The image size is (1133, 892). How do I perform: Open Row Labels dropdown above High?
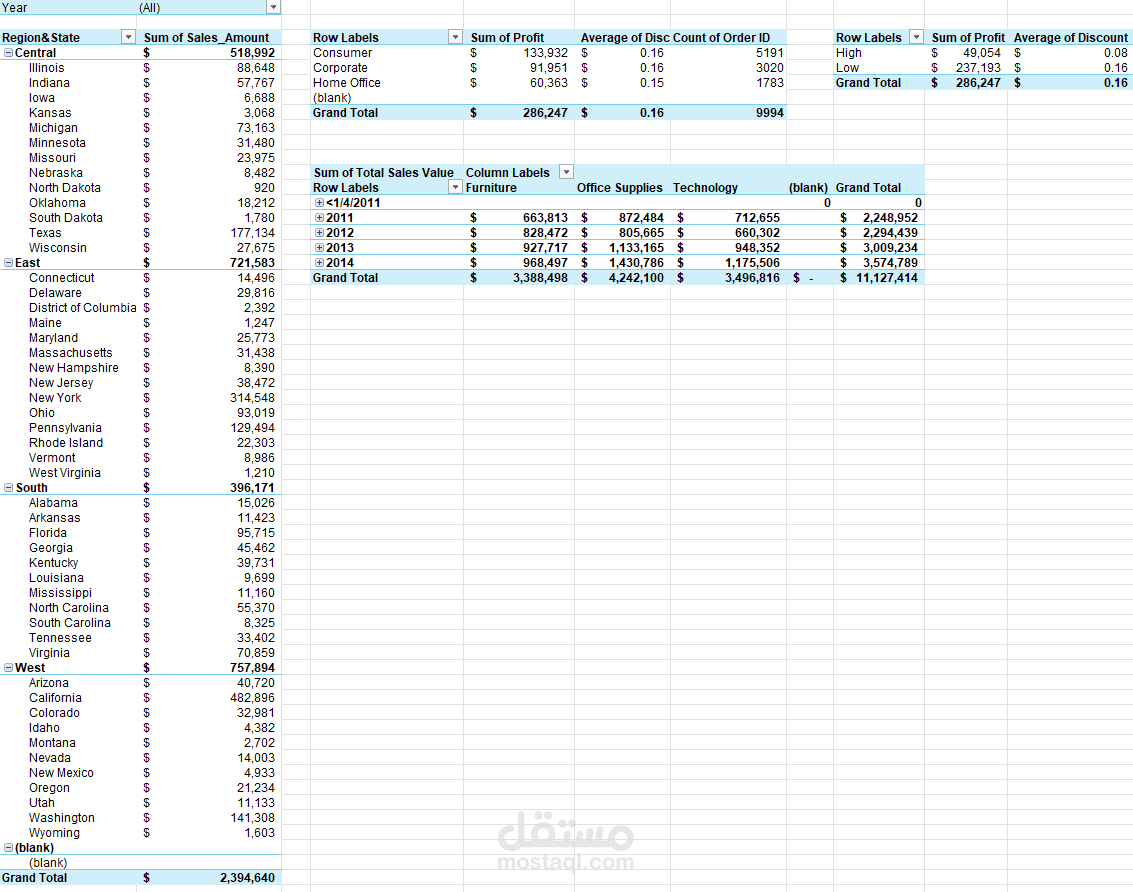(916, 37)
